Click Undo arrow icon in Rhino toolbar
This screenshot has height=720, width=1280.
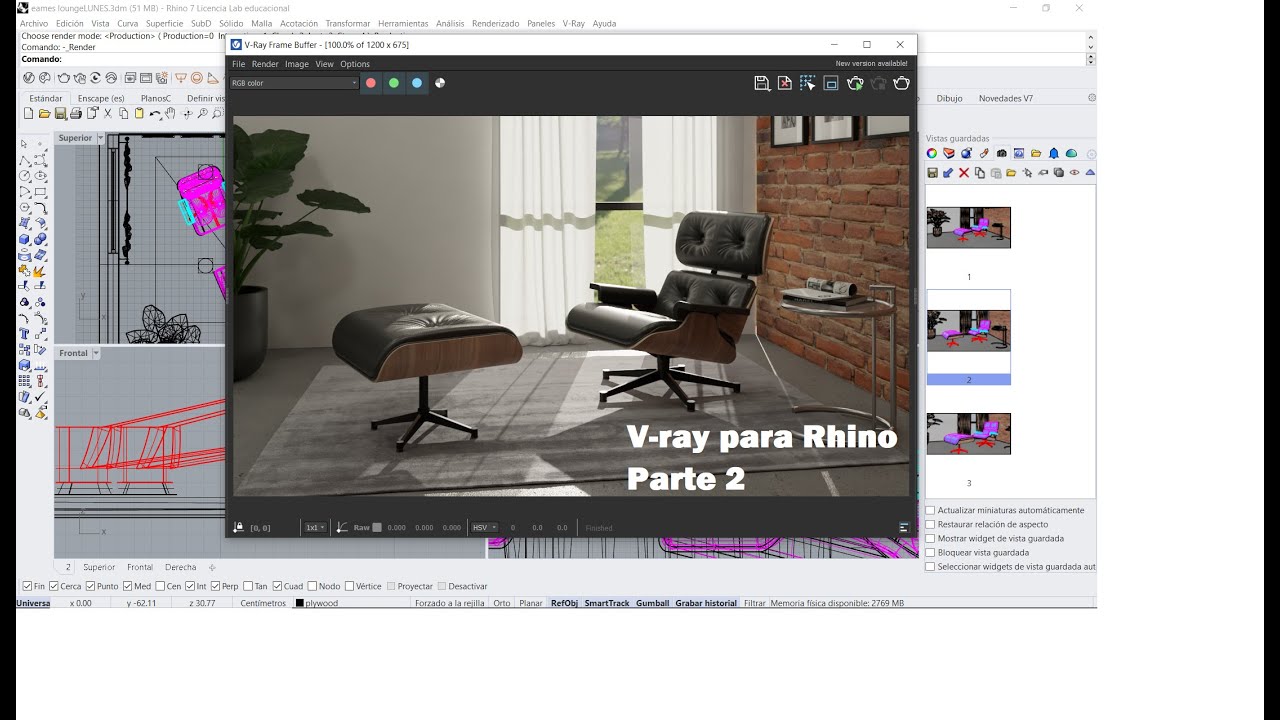155,114
